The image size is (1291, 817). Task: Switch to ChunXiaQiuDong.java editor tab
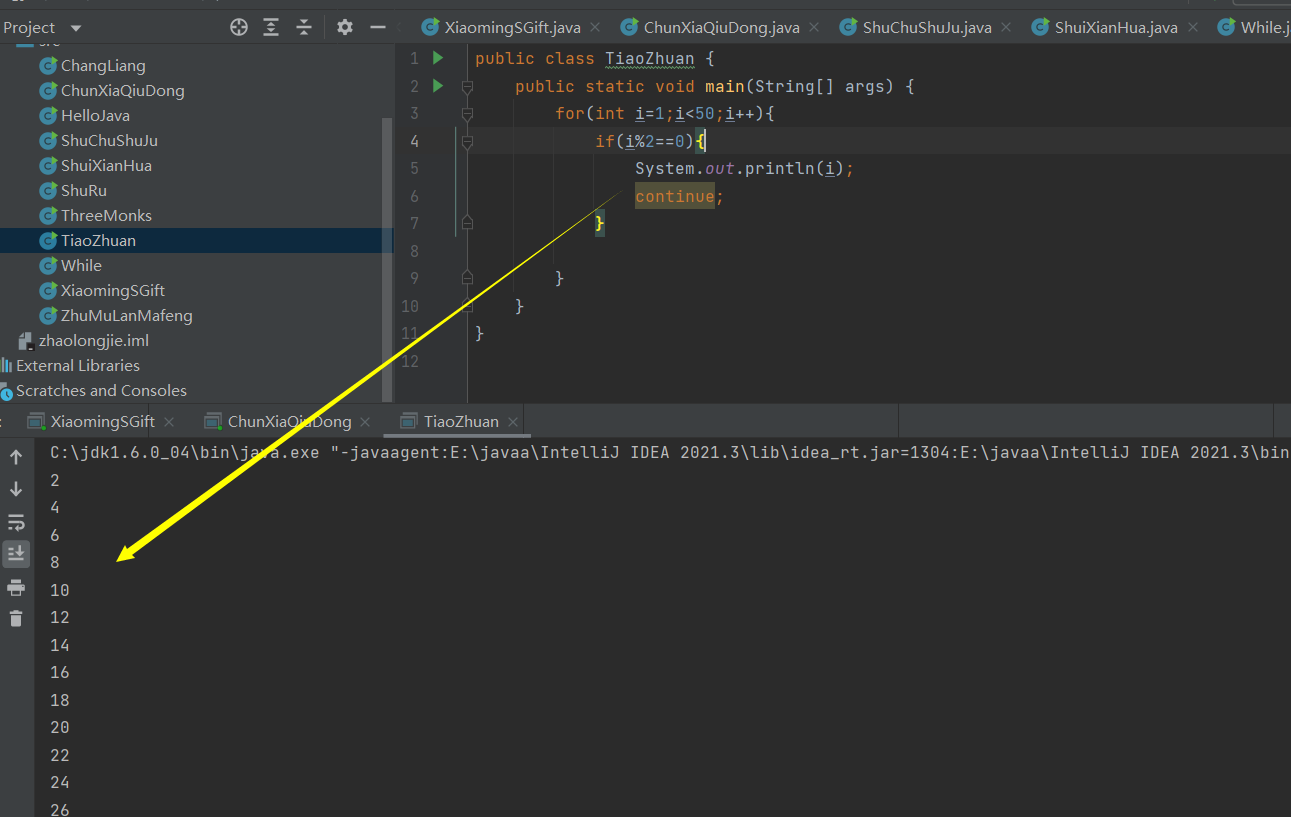point(719,27)
